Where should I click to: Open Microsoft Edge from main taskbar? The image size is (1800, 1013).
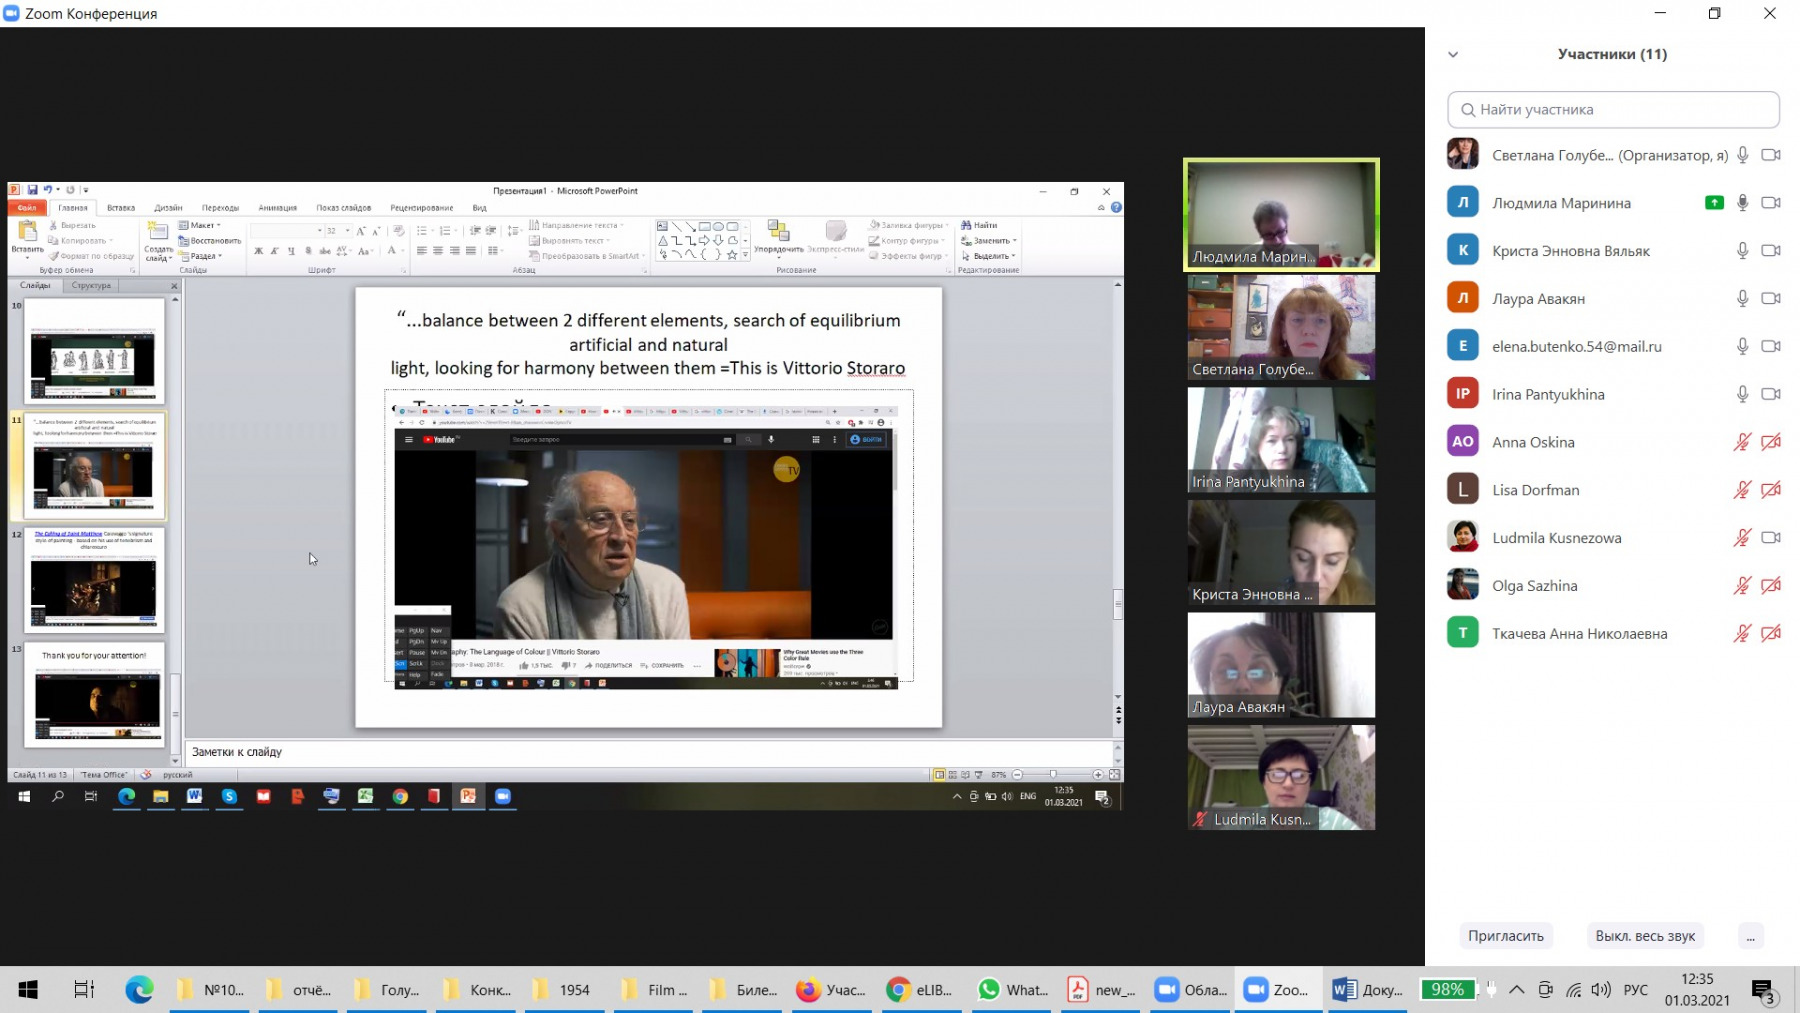coord(139,990)
